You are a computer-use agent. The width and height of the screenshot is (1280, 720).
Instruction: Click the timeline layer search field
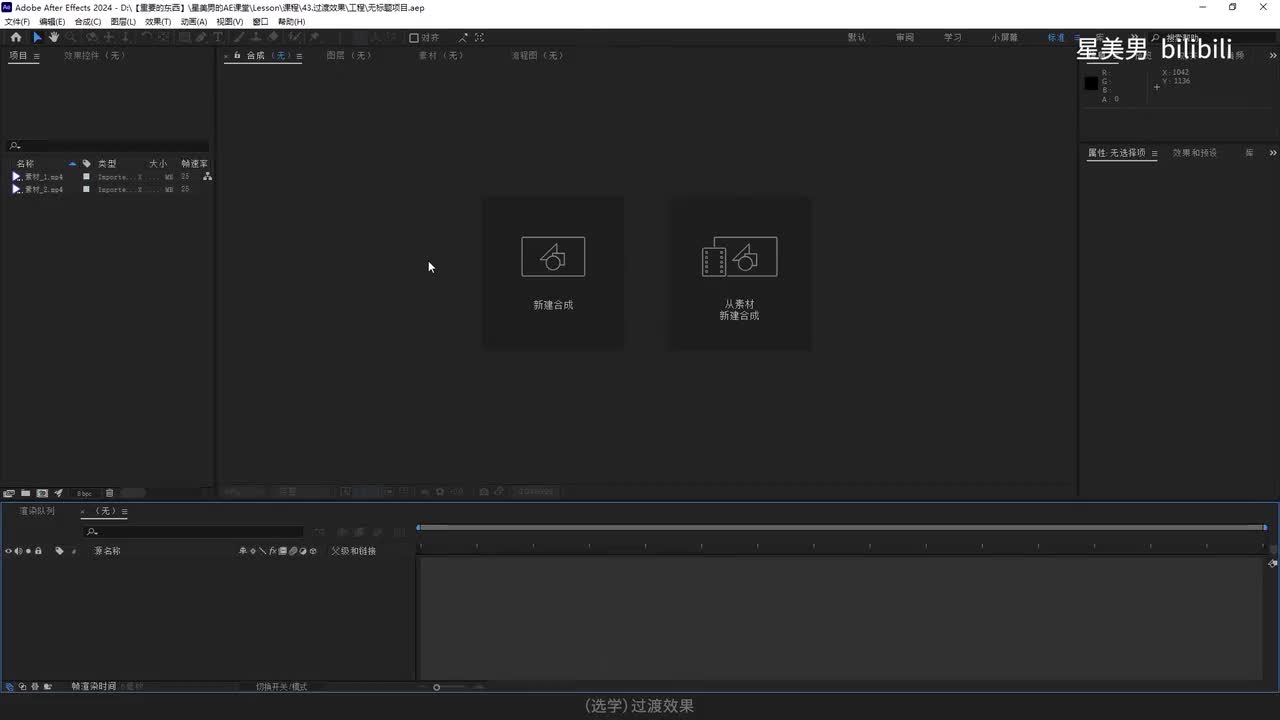tap(193, 532)
